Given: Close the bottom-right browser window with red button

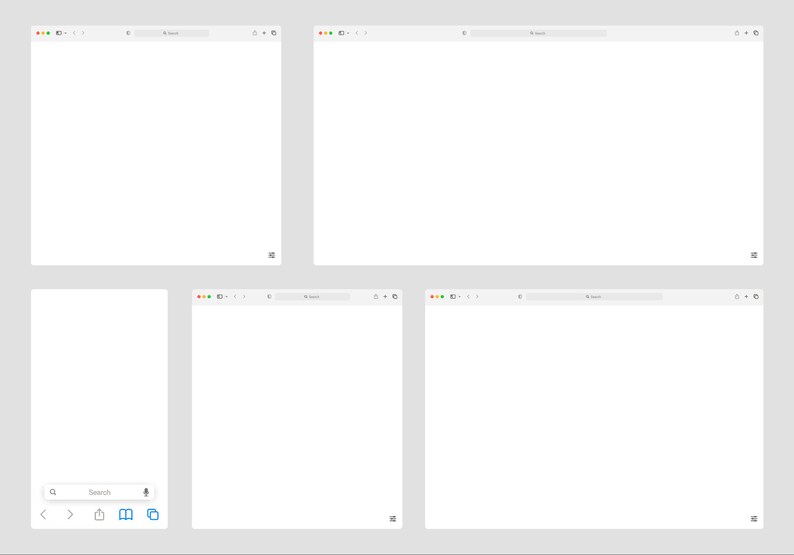Looking at the screenshot, I should [432, 297].
